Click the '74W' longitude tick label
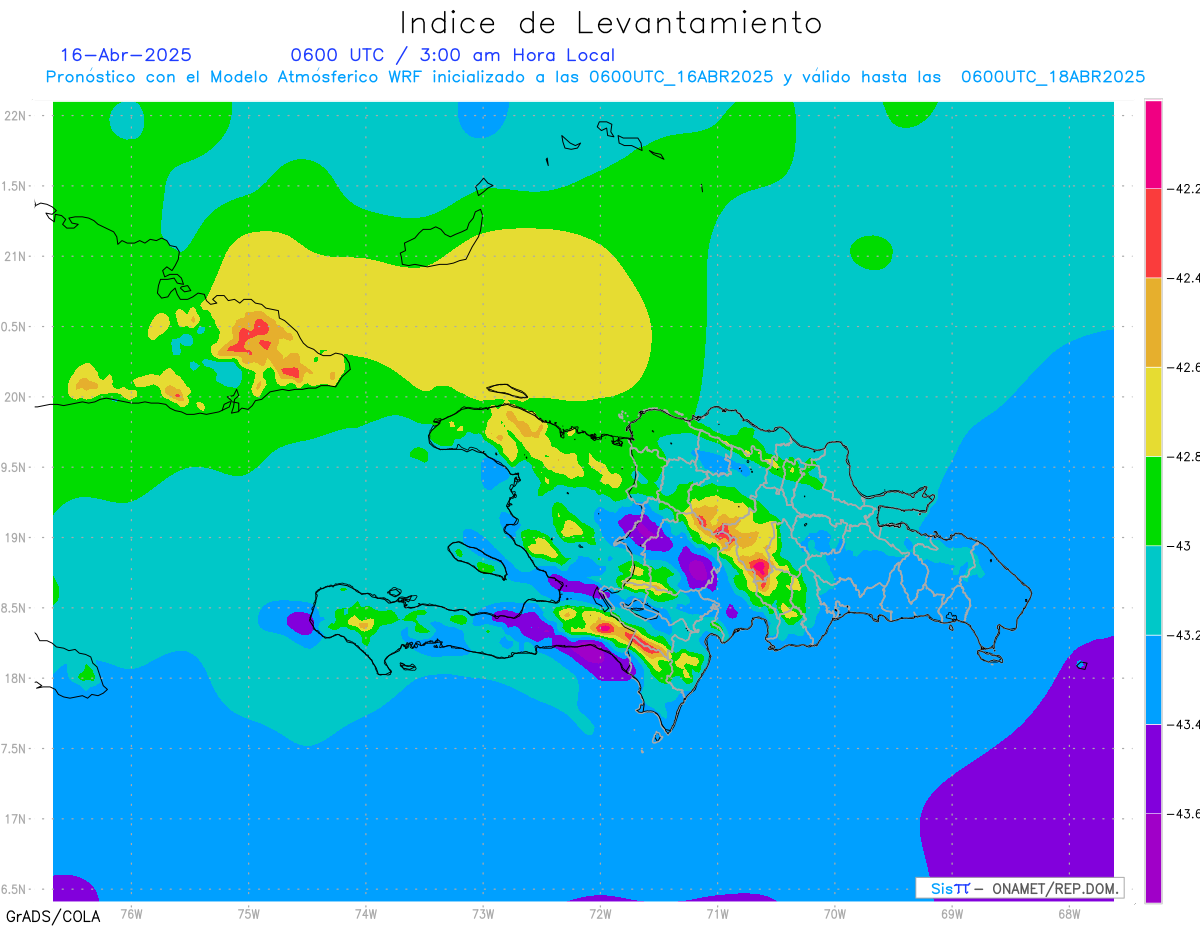The width and height of the screenshot is (1200, 927). [x=366, y=914]
